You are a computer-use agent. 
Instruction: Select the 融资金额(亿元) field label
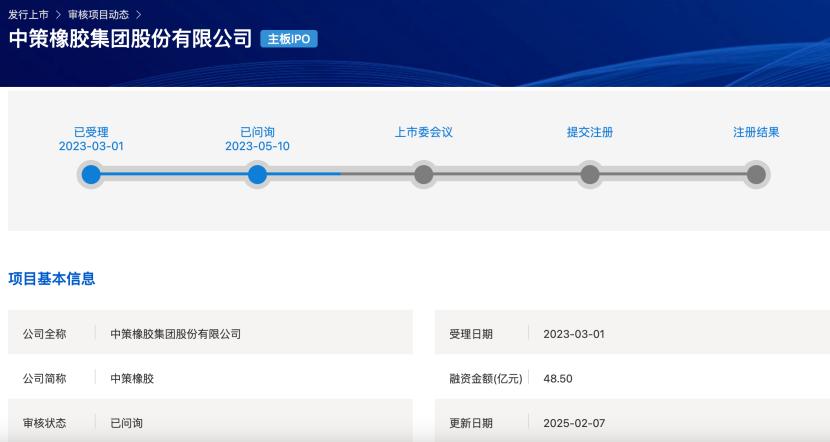(x=486, y=378)
